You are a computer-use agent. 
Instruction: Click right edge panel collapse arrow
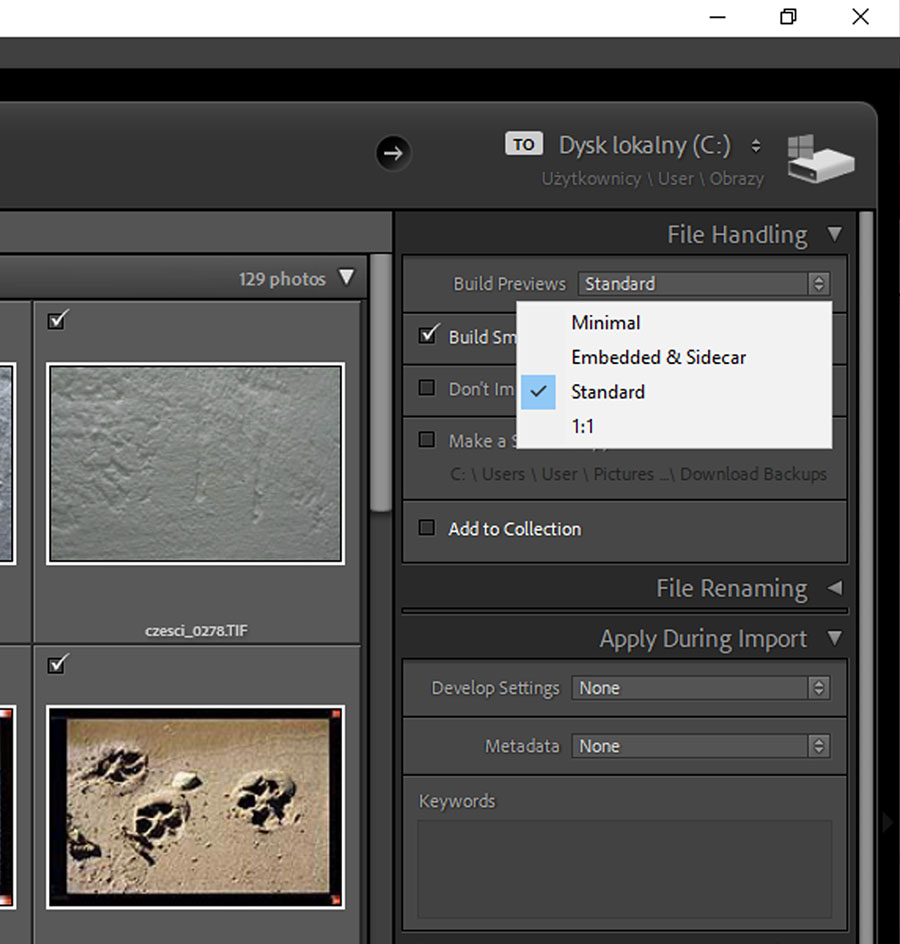click(887, 822)
